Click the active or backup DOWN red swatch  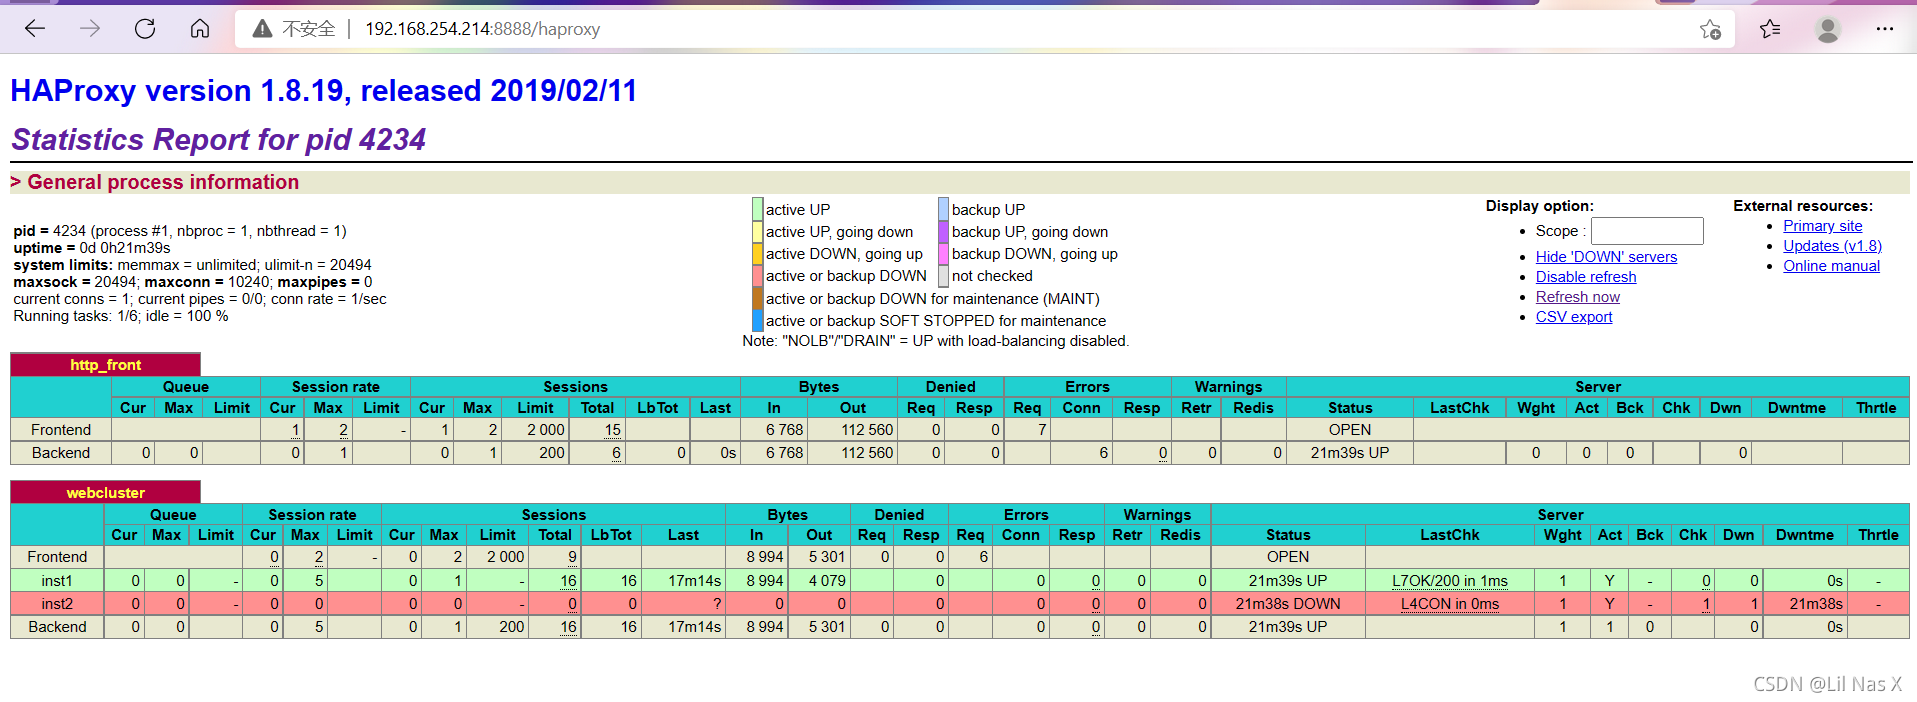(757, 276)
